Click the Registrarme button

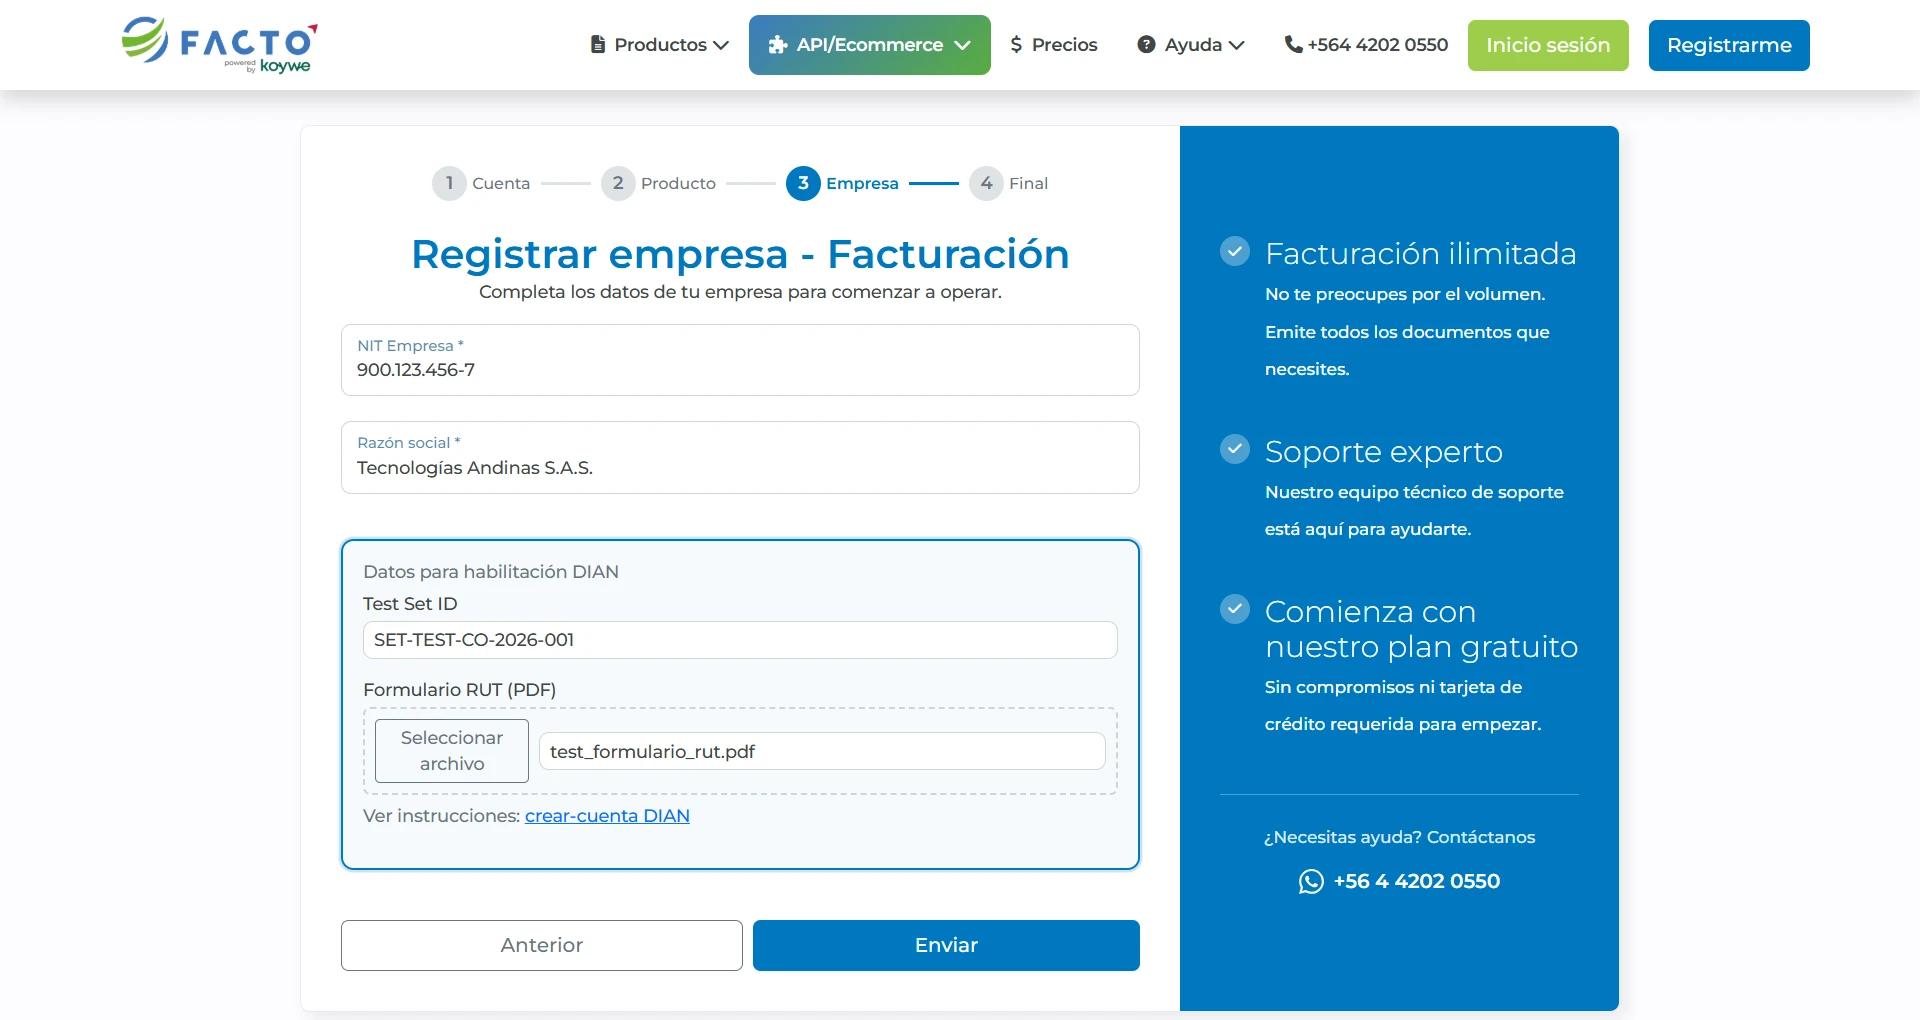point(1729,45)
